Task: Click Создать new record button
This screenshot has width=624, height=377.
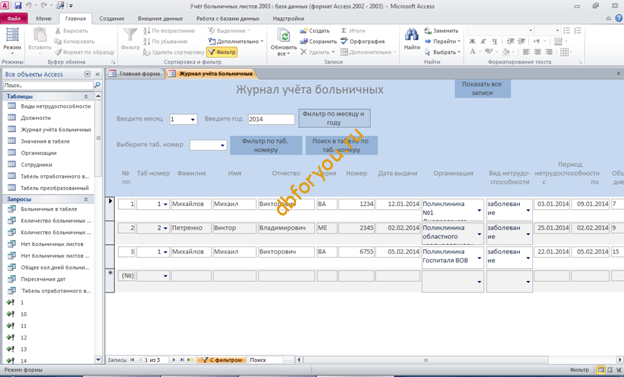Action: [x=315, y=31]
